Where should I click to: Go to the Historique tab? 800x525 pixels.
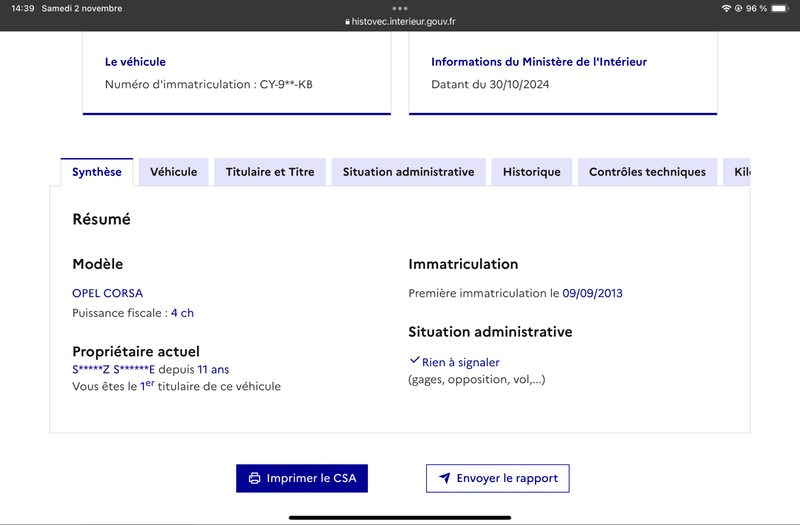coord(532,172)
